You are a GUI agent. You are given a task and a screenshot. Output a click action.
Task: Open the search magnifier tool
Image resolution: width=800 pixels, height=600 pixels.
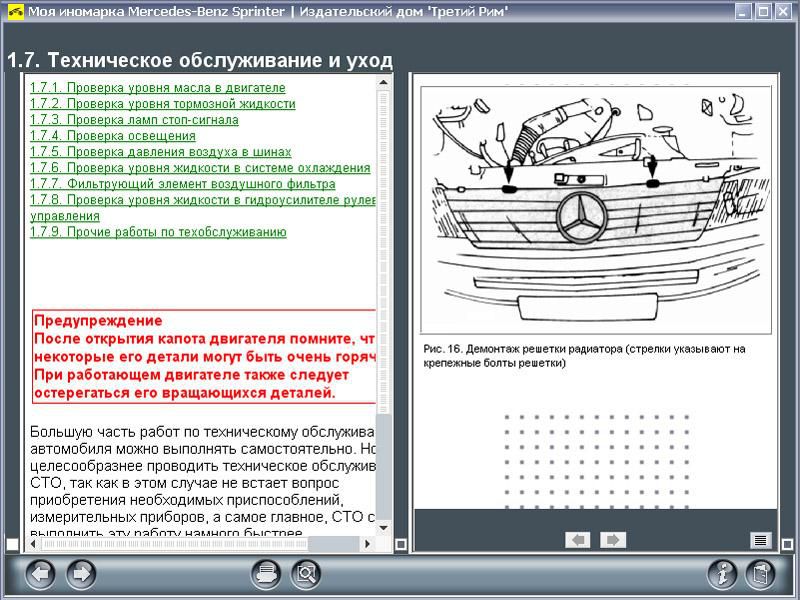point(305,574)
